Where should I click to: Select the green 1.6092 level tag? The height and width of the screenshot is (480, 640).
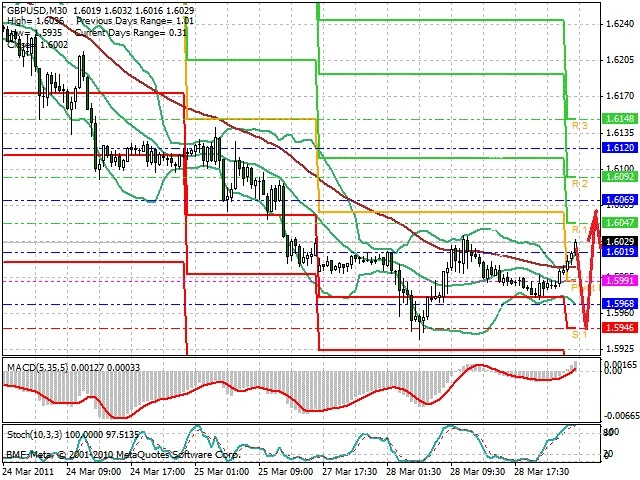coord(620,177)
